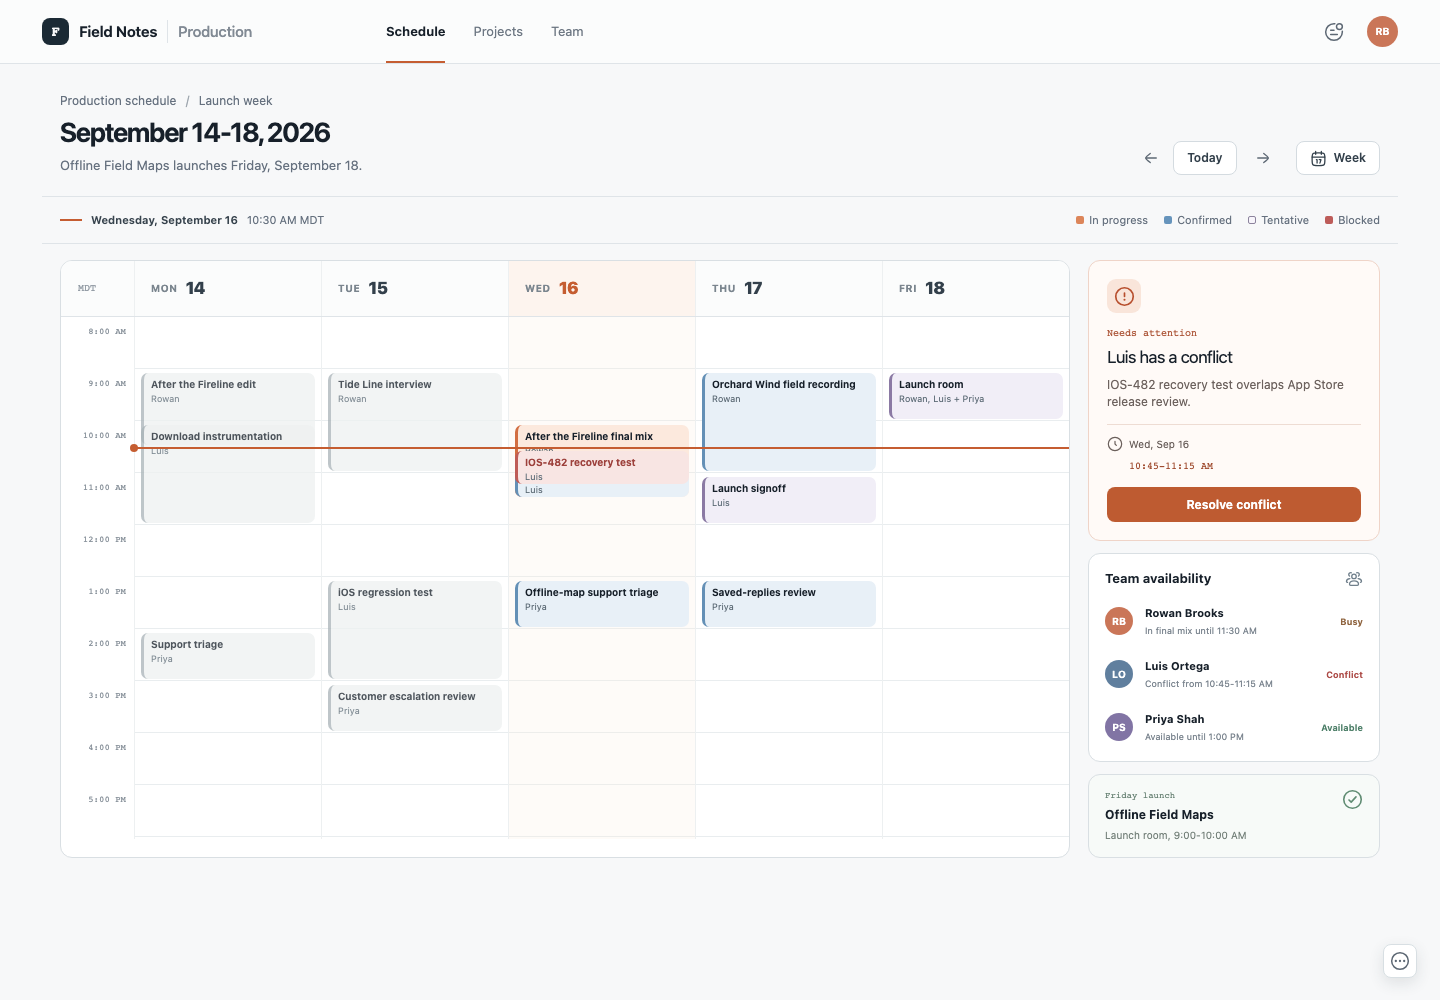Open the Orchard Wind field recording event
Viewport: 1440px width, 1000px height.
pyautogui.click(x=789, y=422)
